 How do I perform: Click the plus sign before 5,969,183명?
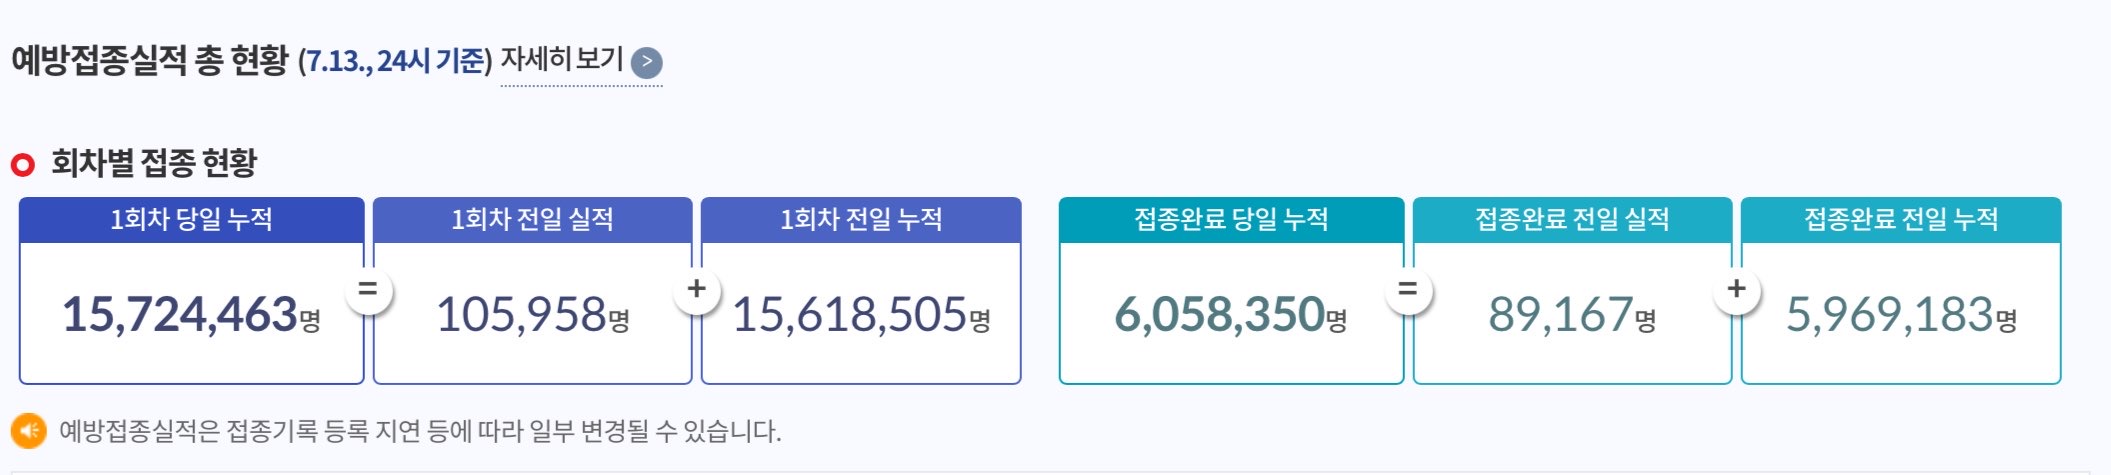click(1737, 290)
